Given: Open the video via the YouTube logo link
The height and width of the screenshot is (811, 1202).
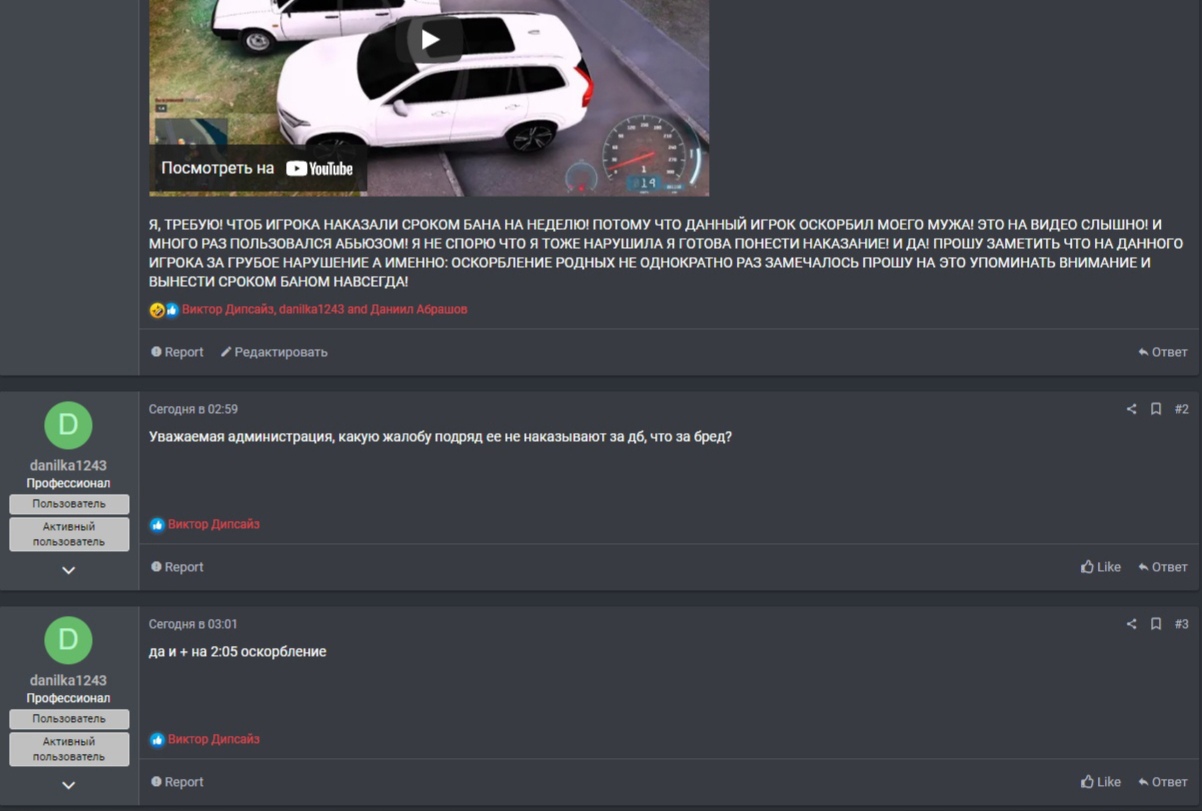Looking at the screenshot, I should (x=320, y=169).
